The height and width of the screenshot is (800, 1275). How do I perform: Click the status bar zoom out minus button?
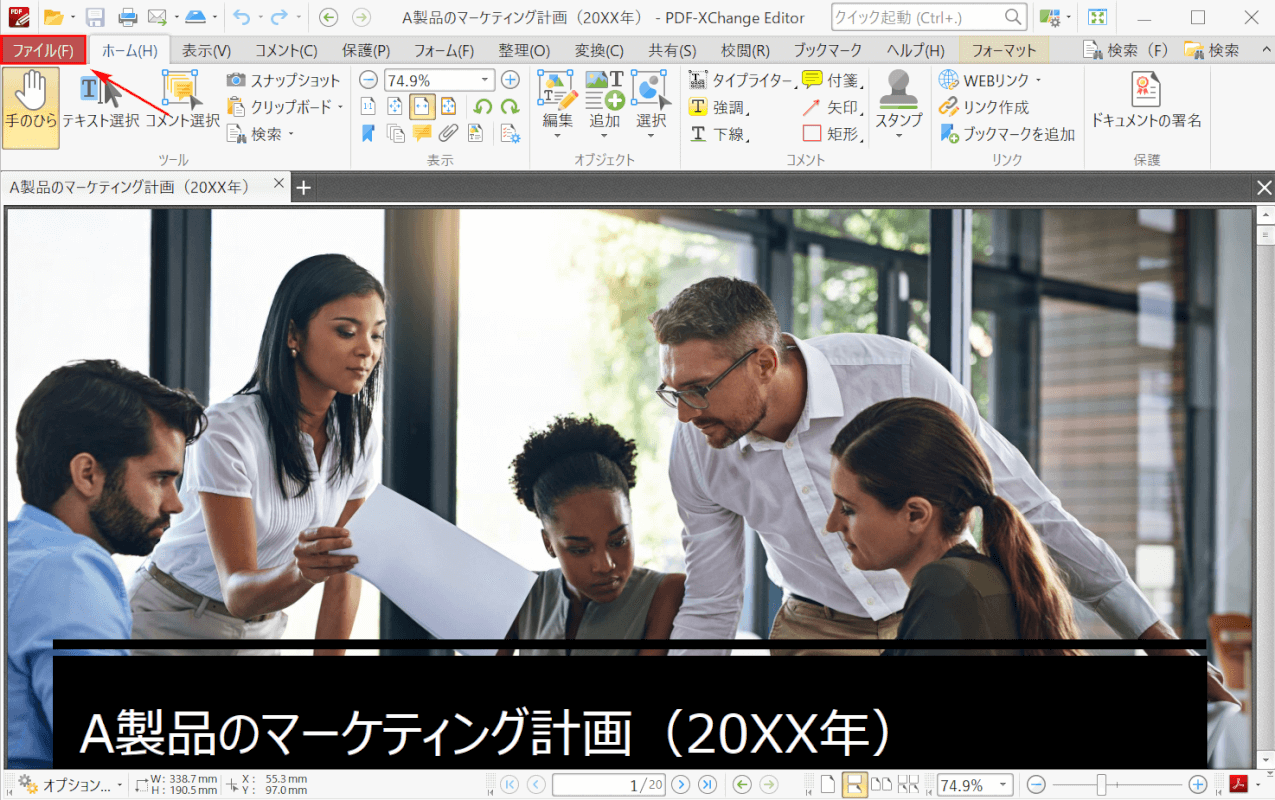(x=1037, y=785)
